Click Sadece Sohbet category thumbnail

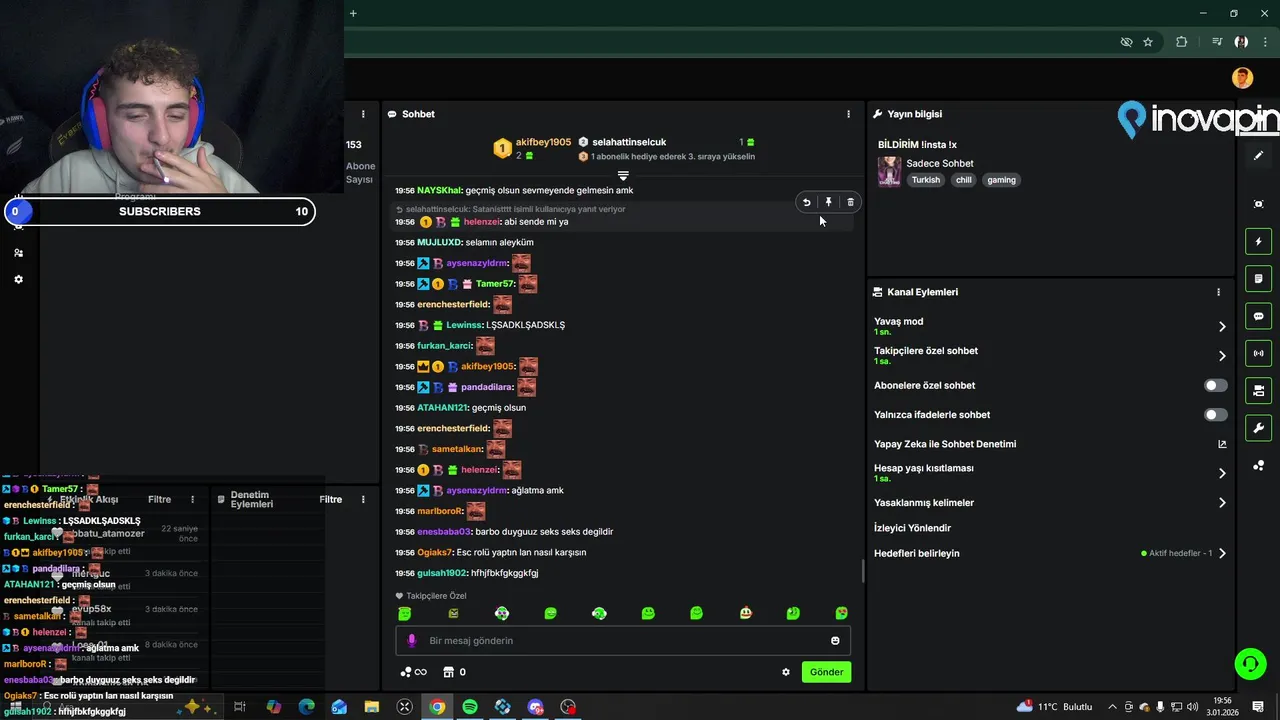point(889,171)
